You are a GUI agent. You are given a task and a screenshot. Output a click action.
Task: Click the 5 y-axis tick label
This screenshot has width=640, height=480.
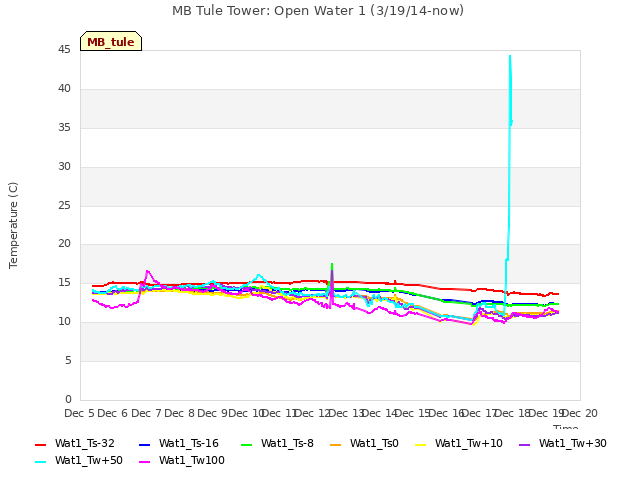[68, 361]
